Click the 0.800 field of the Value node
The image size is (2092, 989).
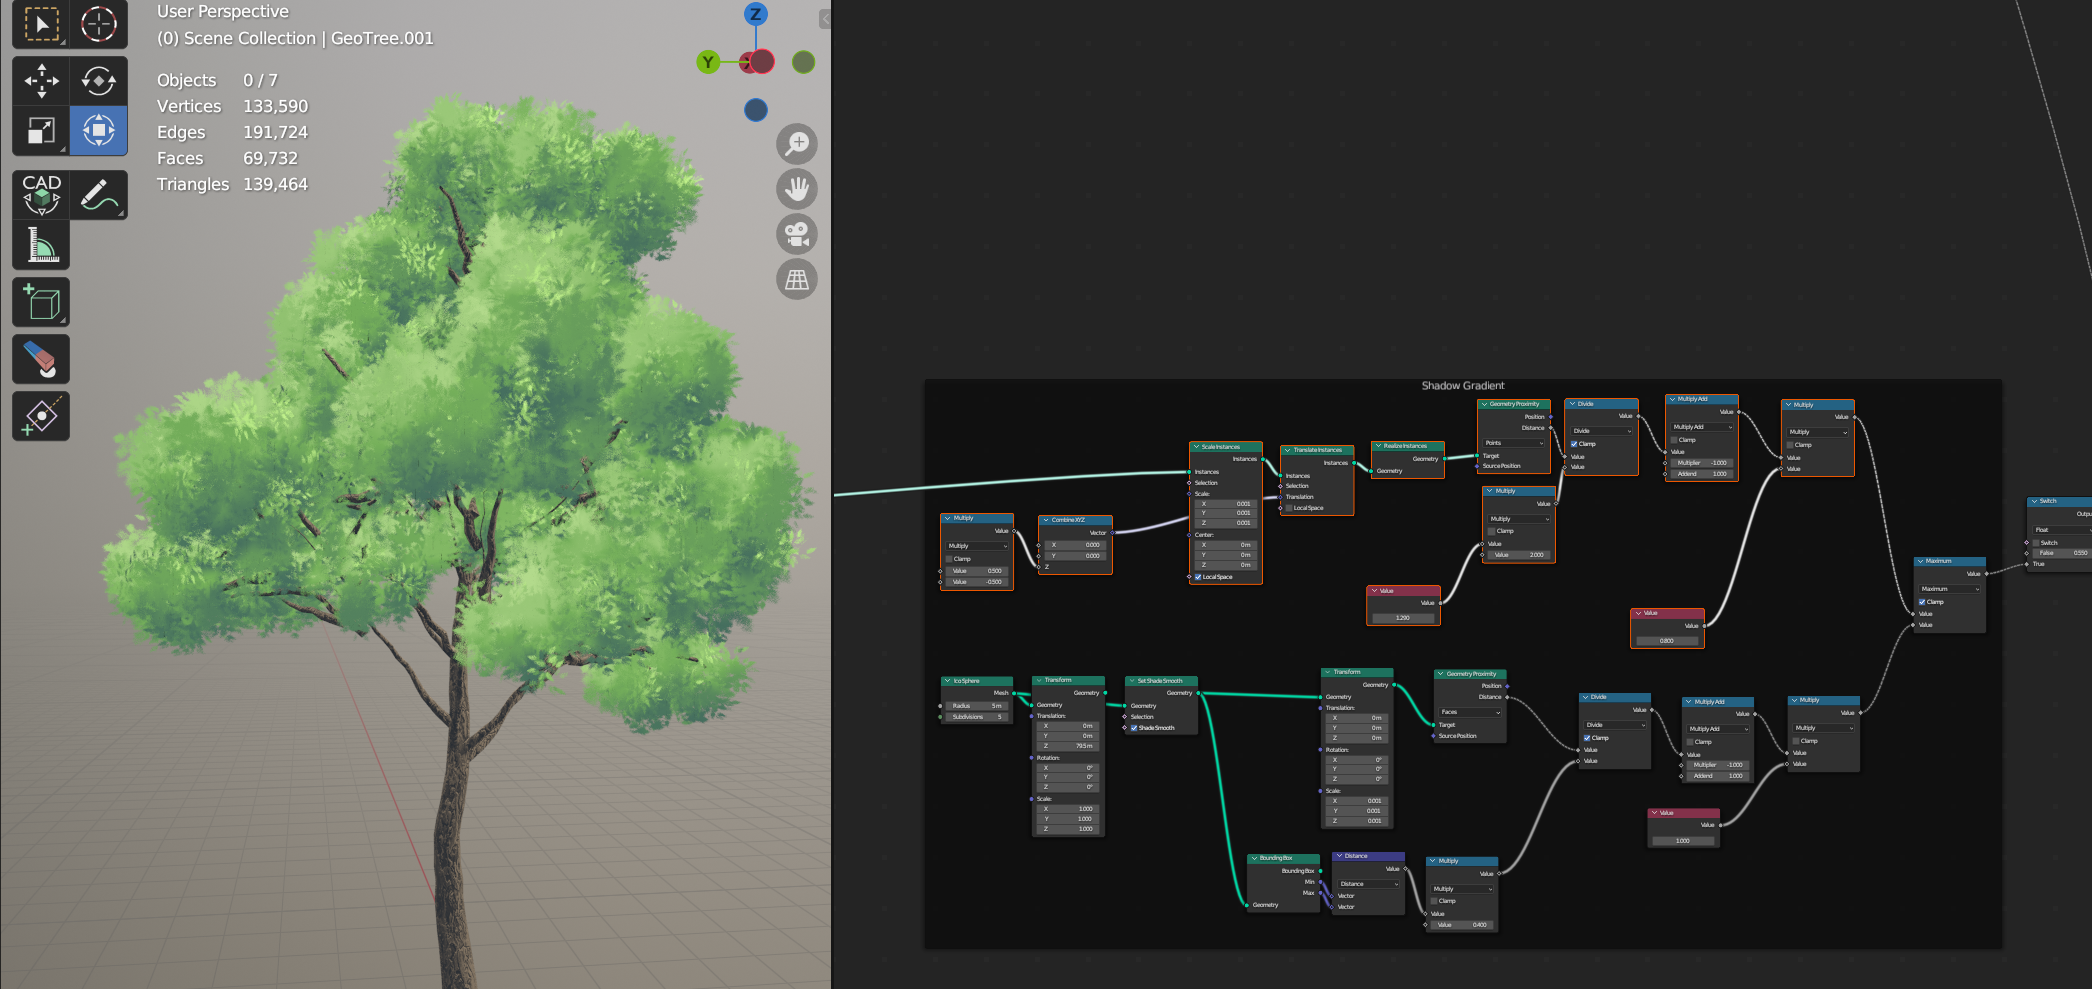point(1667,641)
